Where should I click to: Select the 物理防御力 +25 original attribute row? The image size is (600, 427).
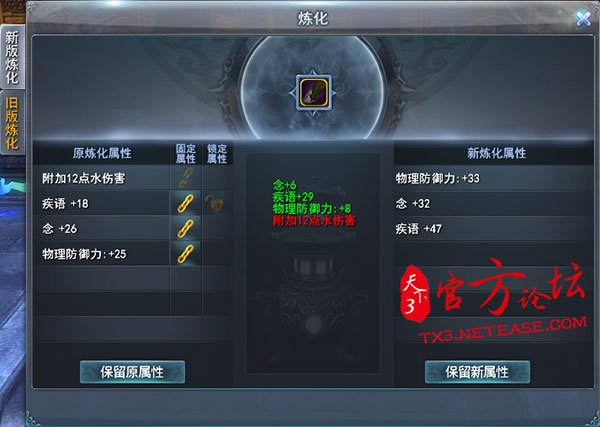click(x=101, y=254)
